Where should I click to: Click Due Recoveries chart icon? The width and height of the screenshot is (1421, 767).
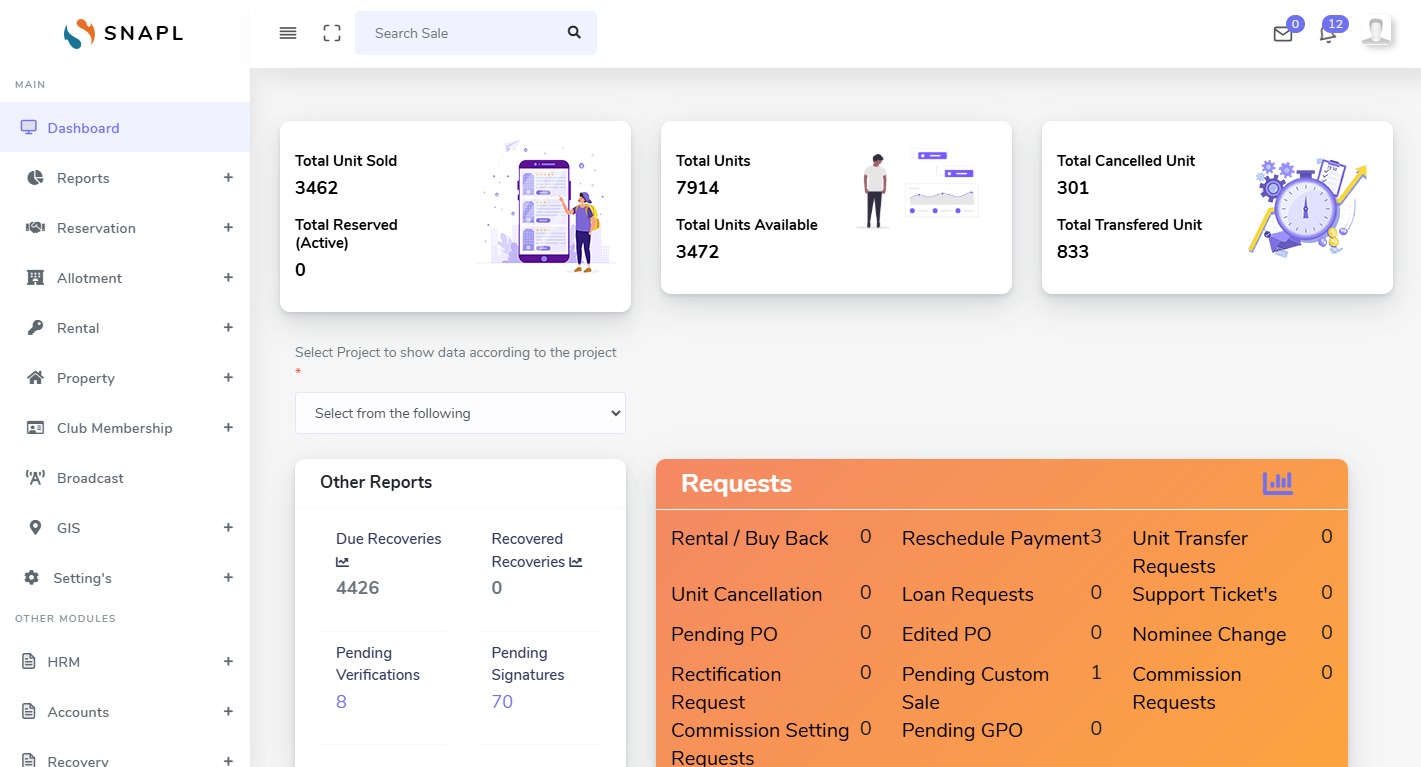pyautogui.click(x=342, y=563)
